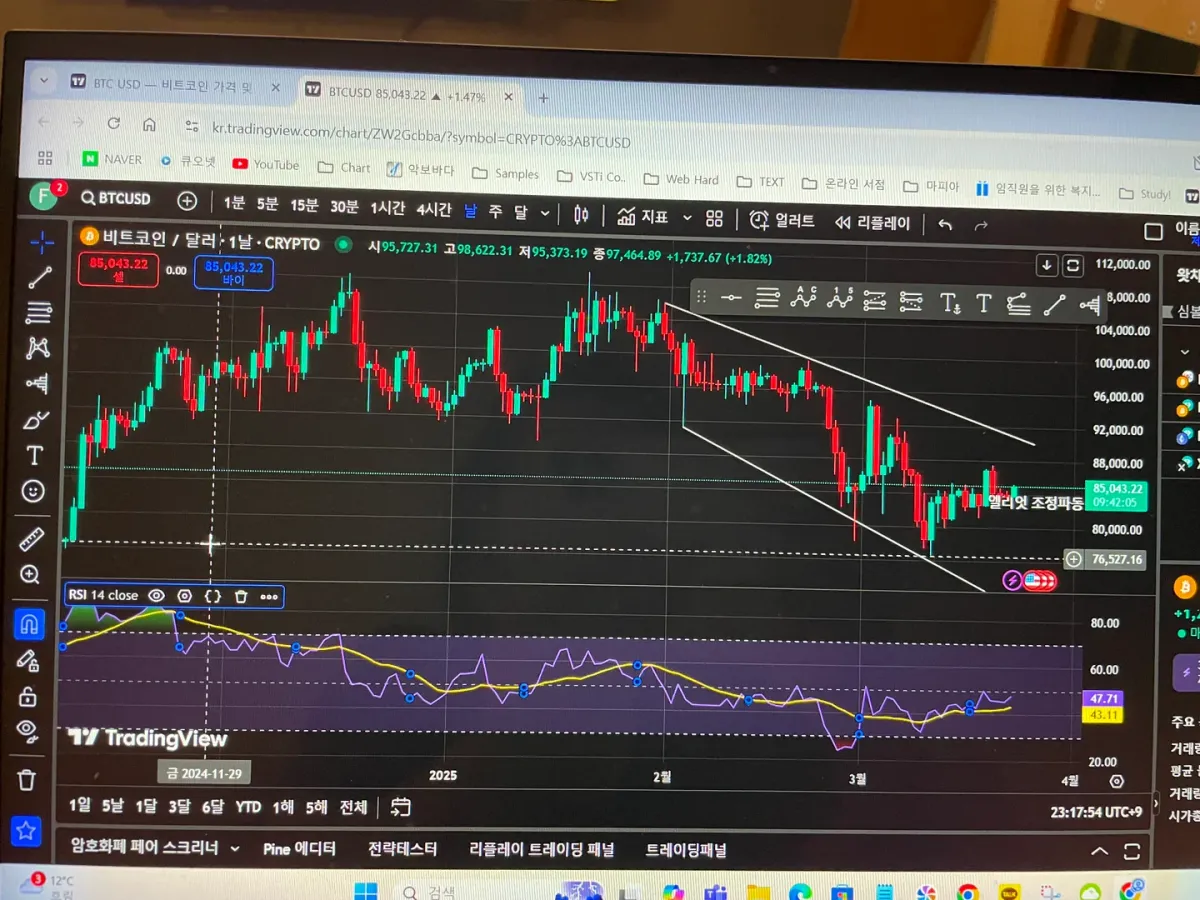The width and height of the screenshot is (1200, 900).
Task: Toggle stay in drawing mode
Action: pyautogui.click(x=28, y=660)
